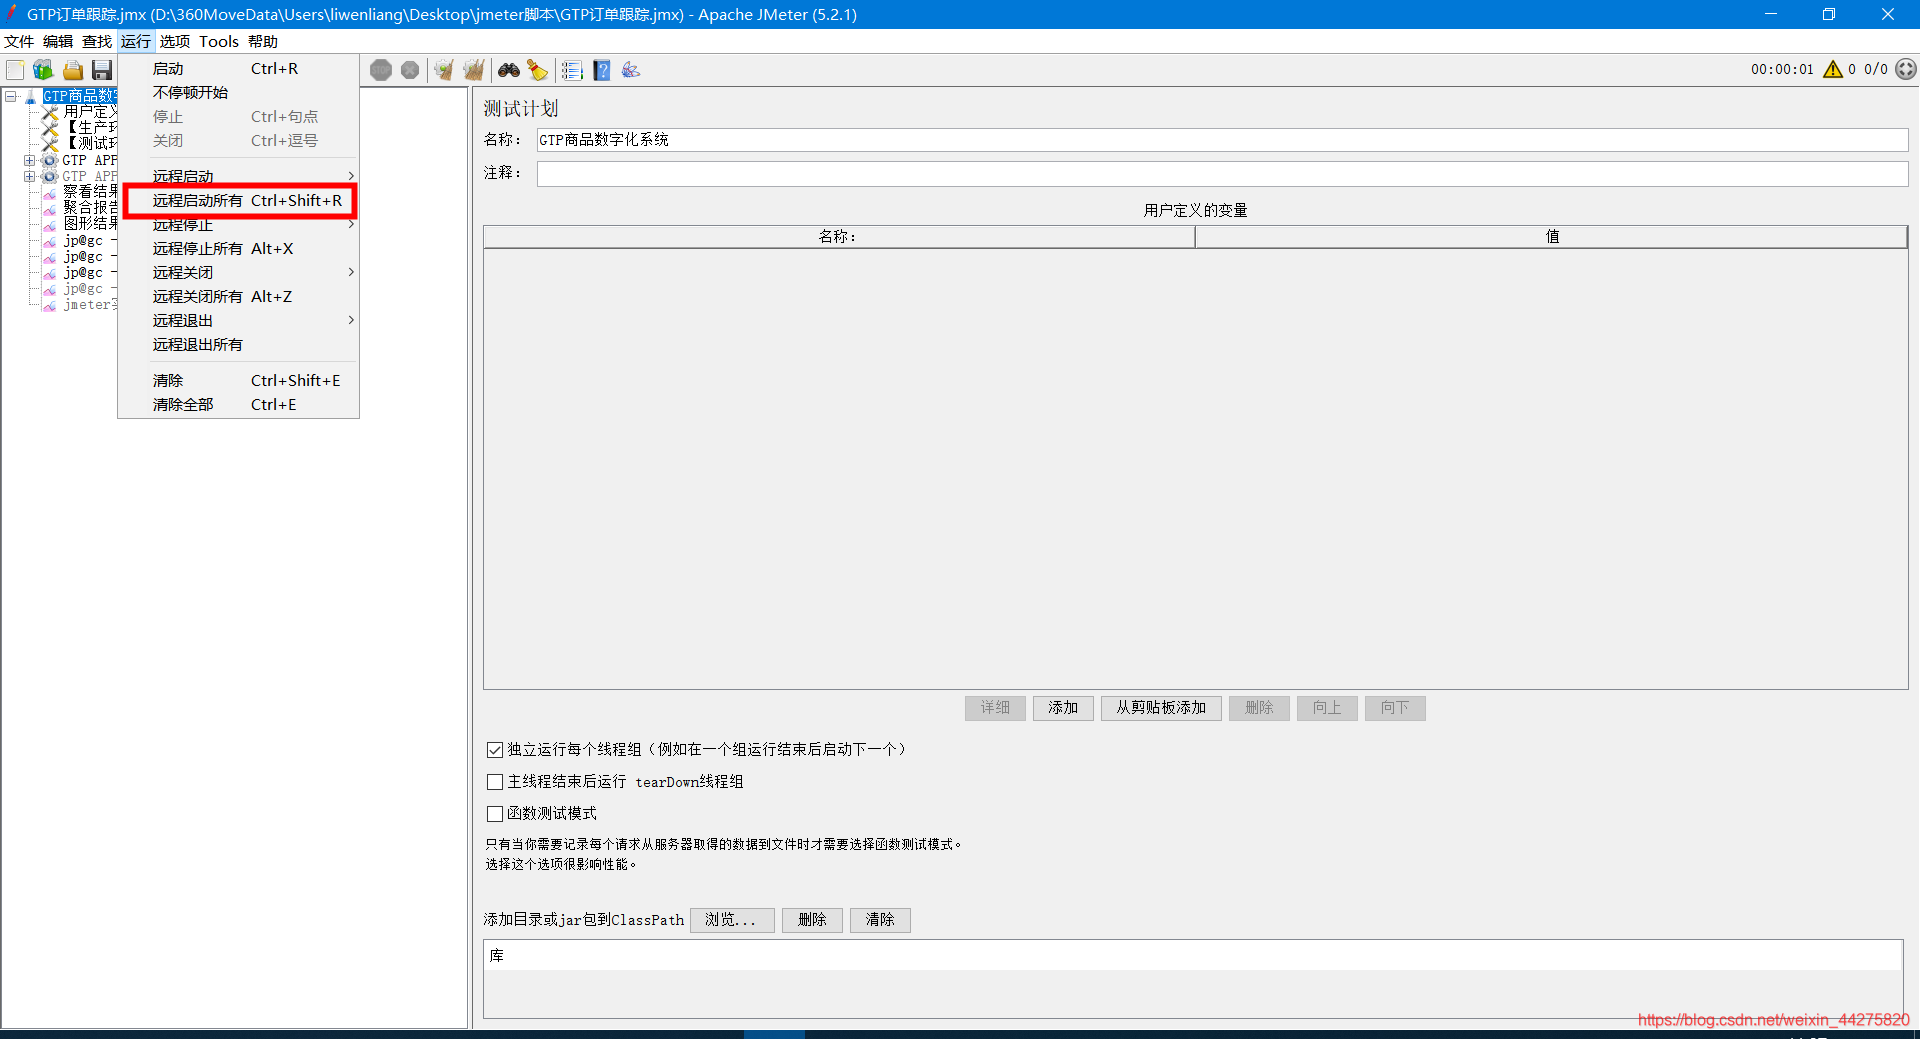
Task: Click the 从剪贴板添加 button
Action: point(1161,708)
